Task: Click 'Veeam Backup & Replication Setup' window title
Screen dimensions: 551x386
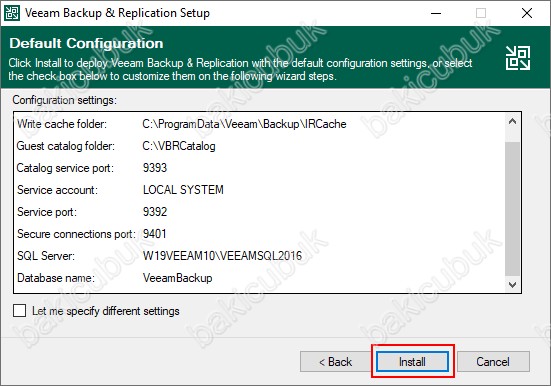Action: pos(117,13)
